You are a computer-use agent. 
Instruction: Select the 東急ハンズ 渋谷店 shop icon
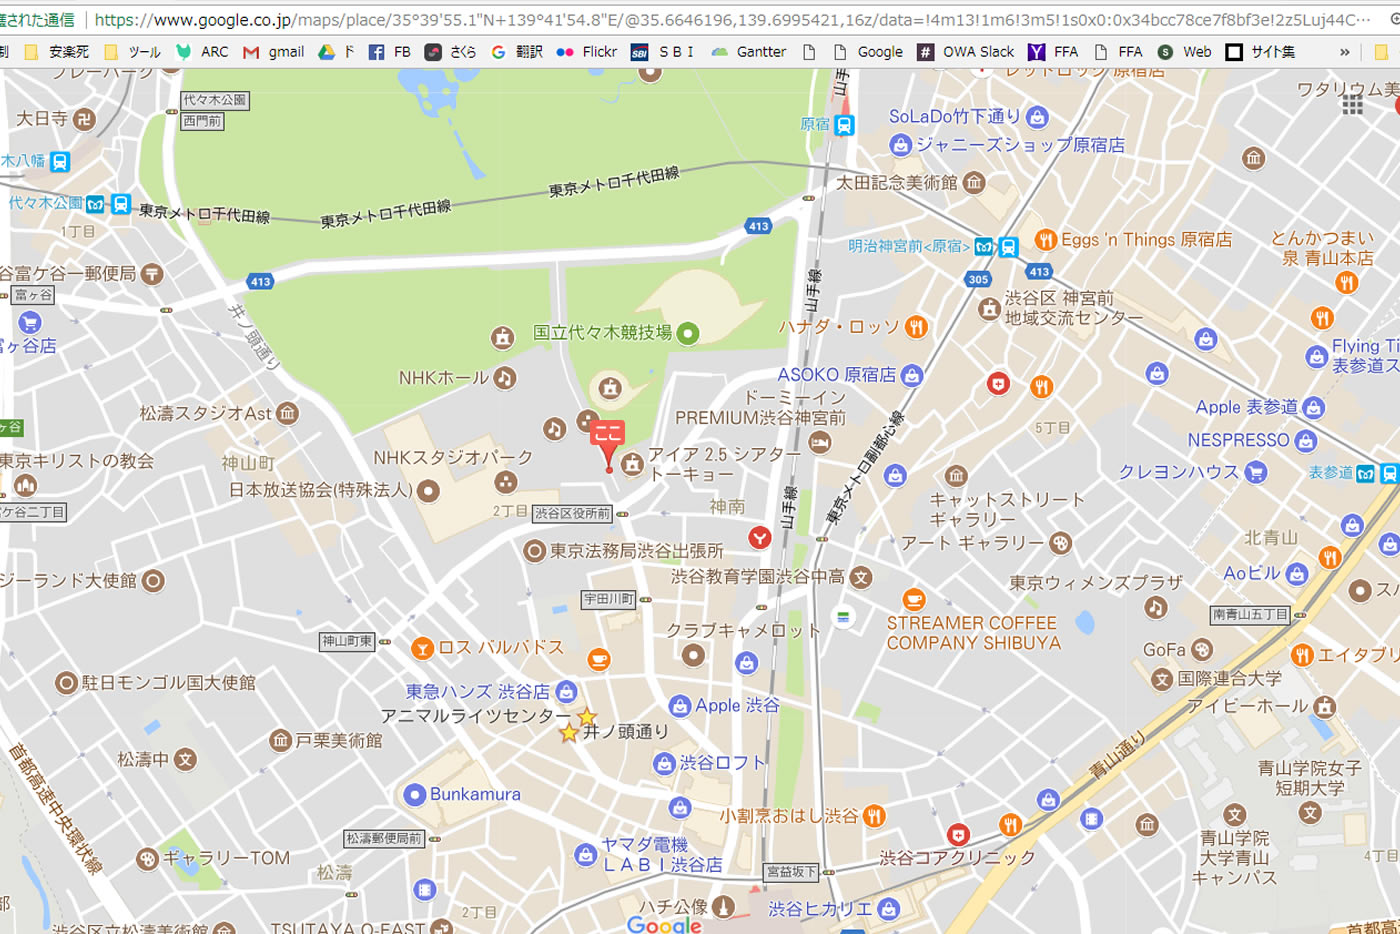click(566, 692)
